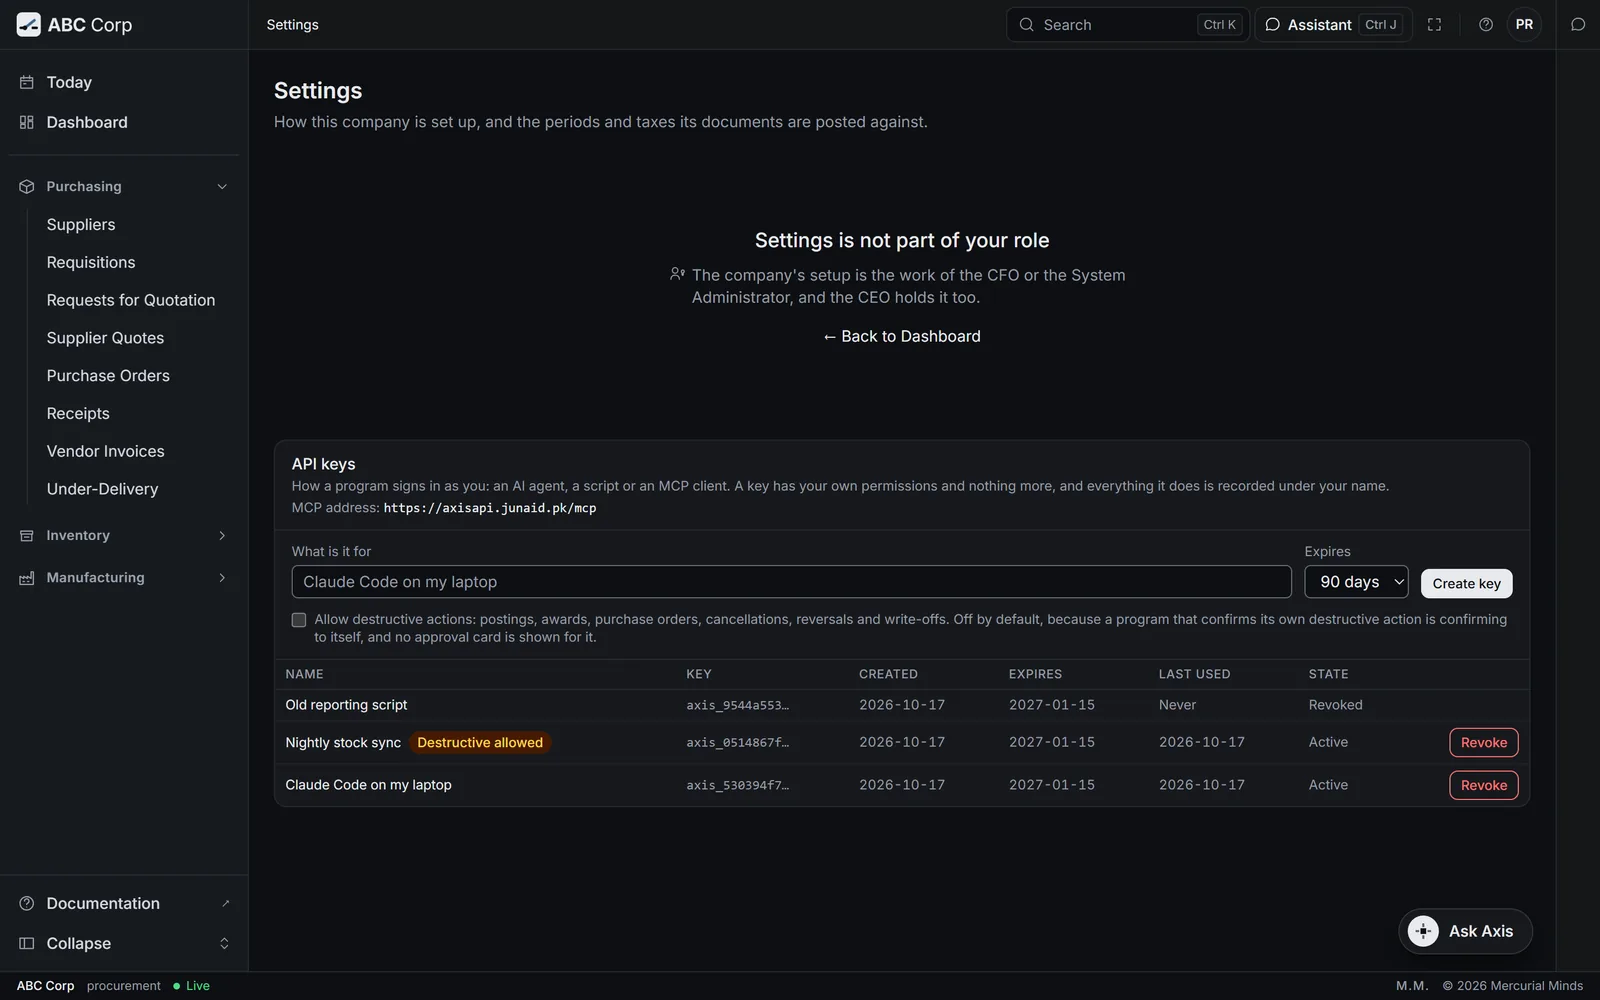Open the Today calendar icon

tap(27, 82)
